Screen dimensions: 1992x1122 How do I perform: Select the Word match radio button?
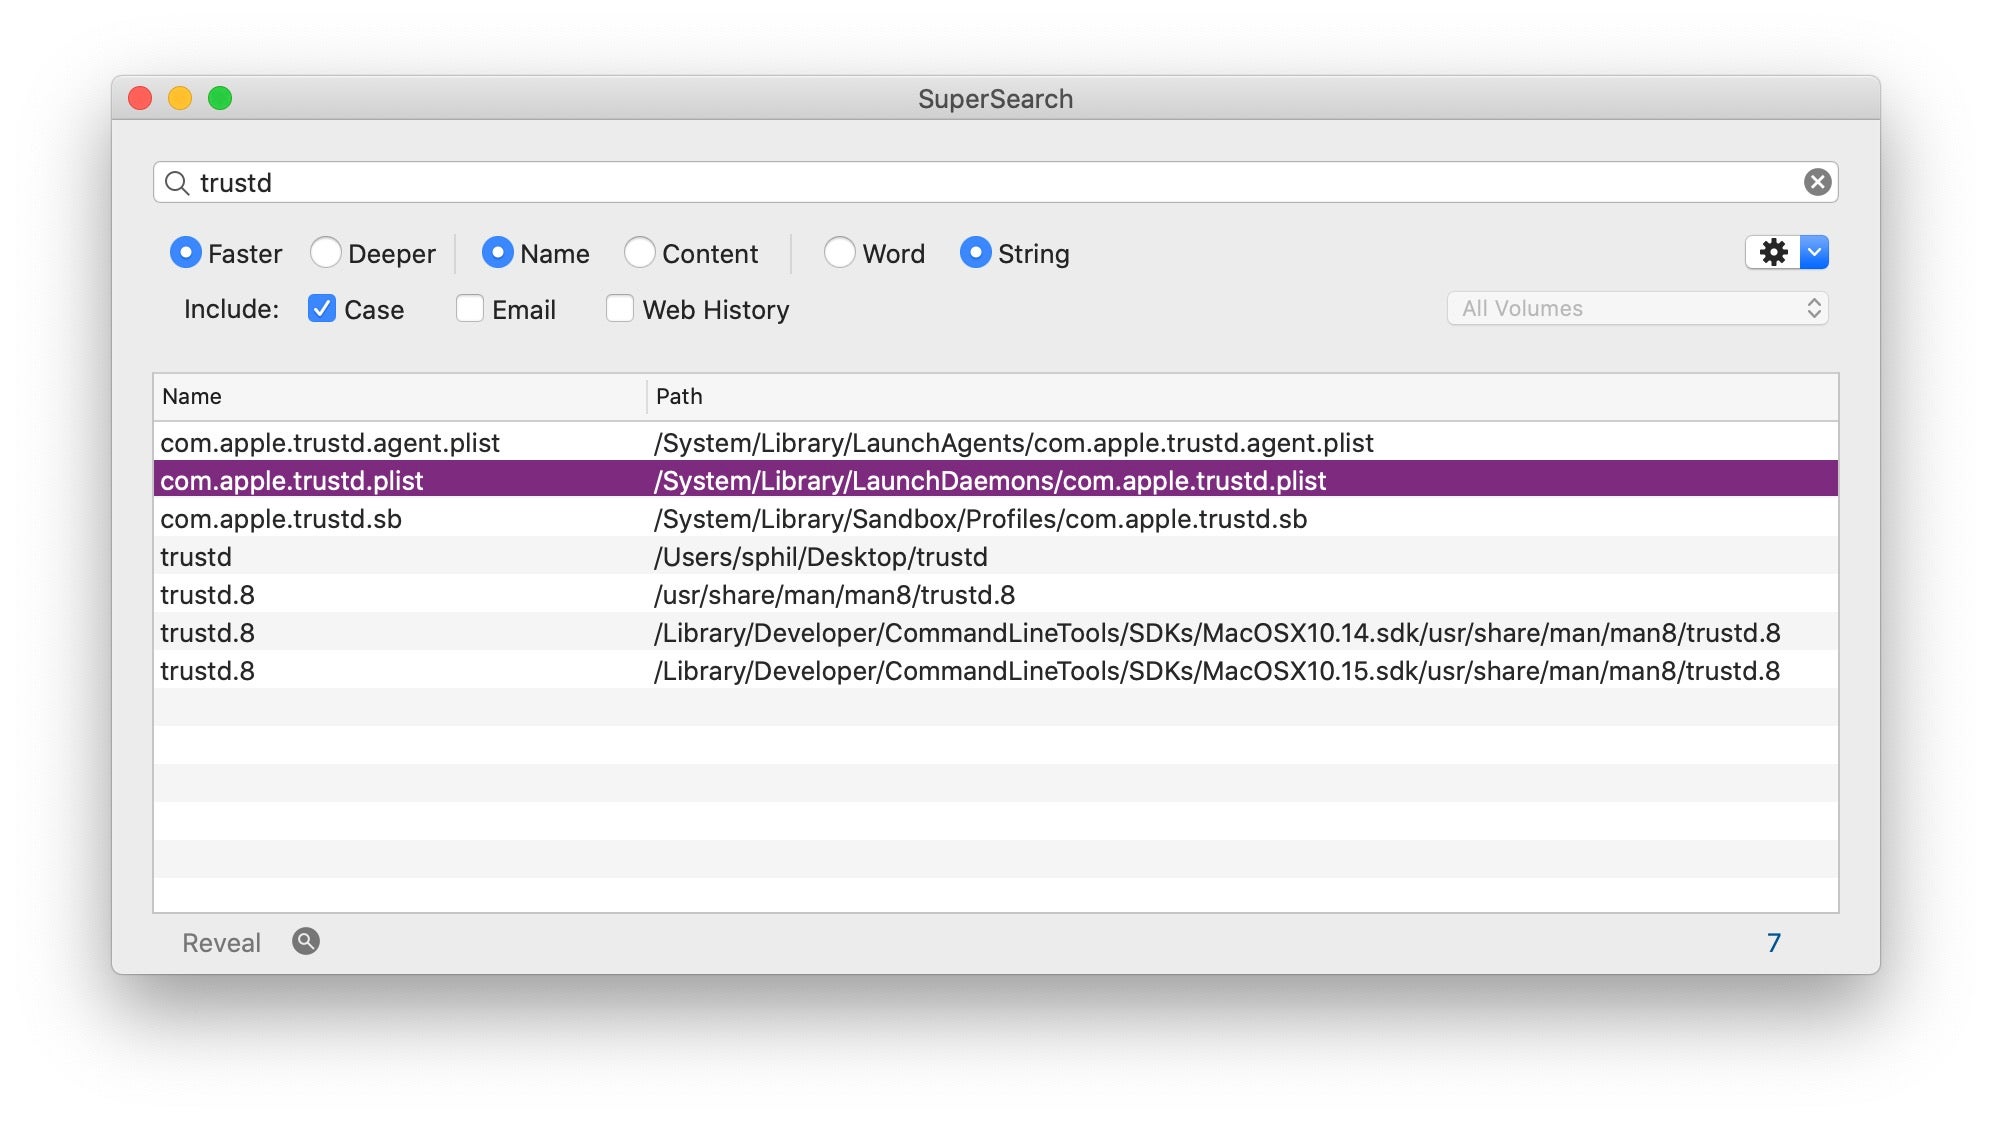[840, 253]
